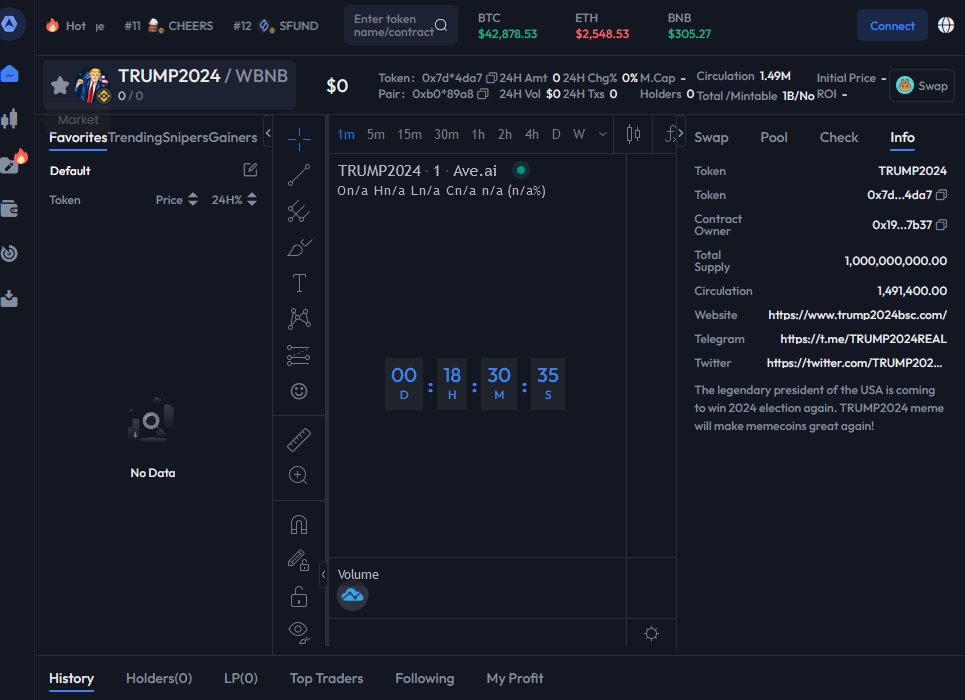
Task: Open the Swap tab in right panel
Action: click(x=711, y=137)
